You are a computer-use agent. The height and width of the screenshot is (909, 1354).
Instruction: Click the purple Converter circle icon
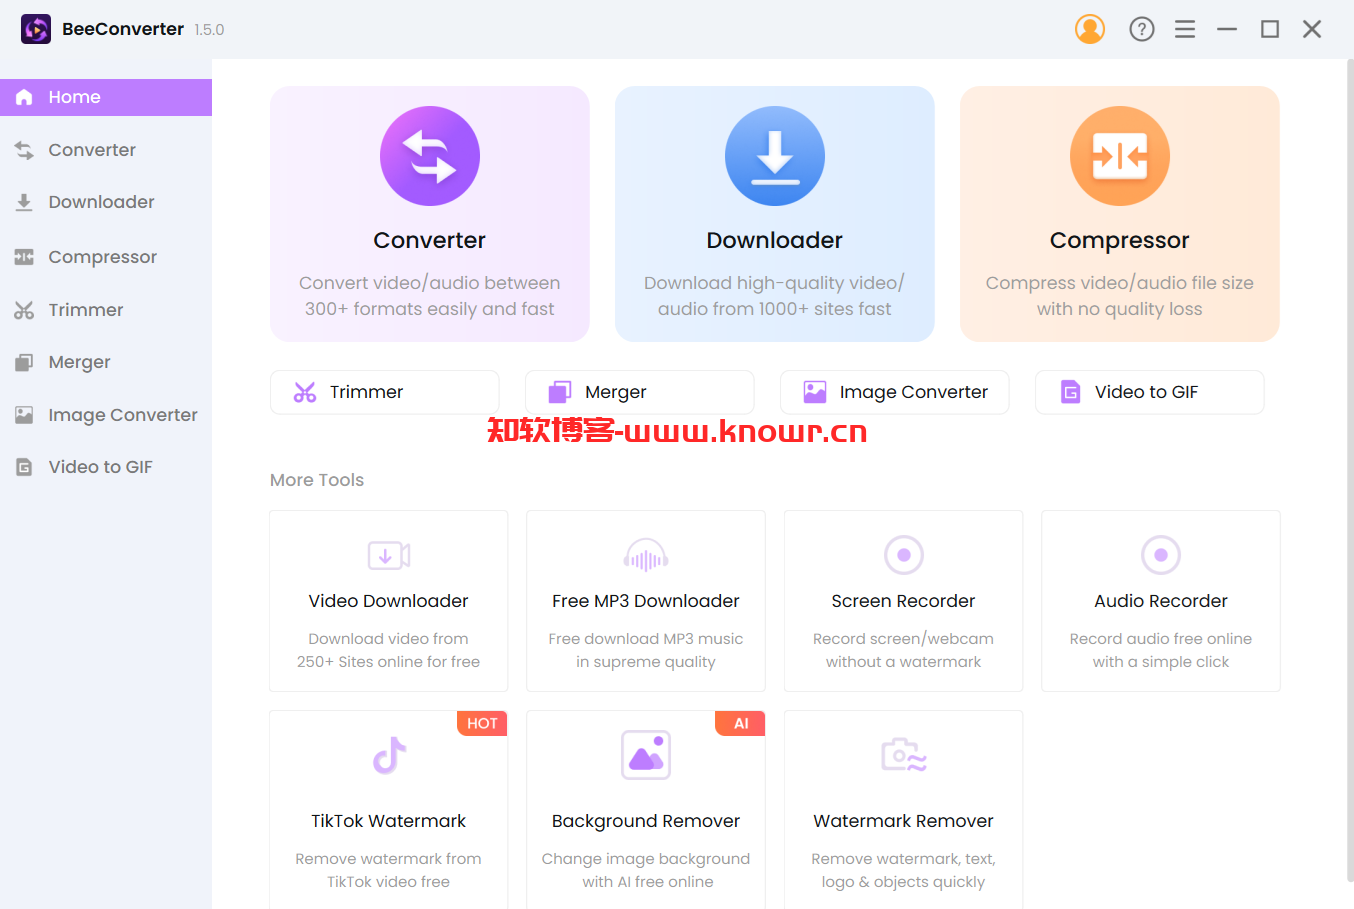tap(430, 156)
